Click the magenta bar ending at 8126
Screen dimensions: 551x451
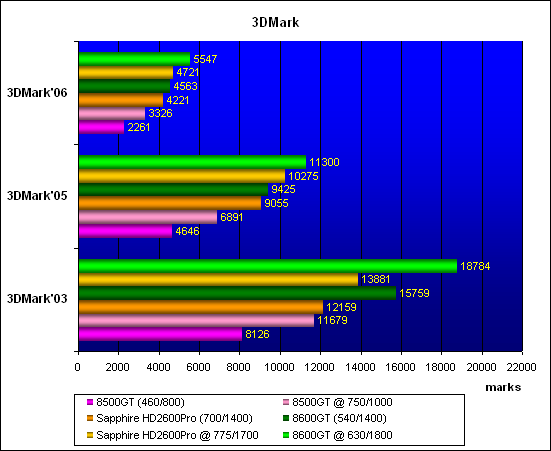point(160,334)
